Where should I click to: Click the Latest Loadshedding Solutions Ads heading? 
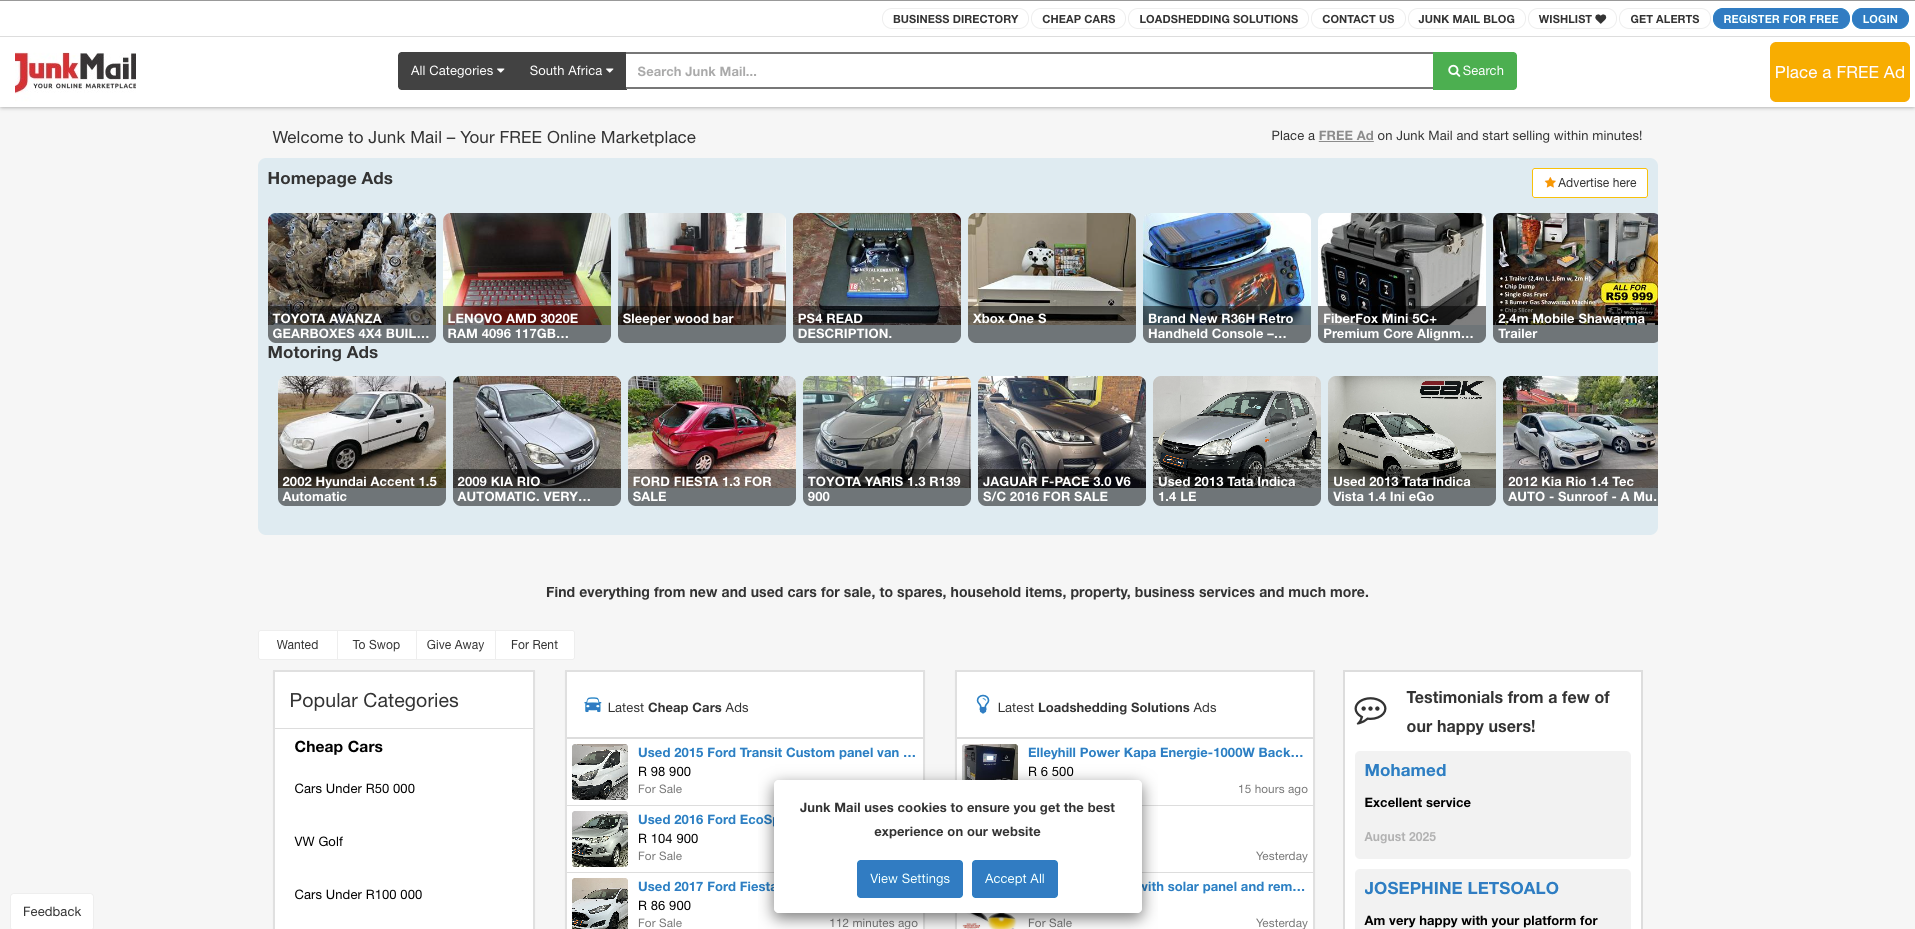click(x=1107, y=708)
